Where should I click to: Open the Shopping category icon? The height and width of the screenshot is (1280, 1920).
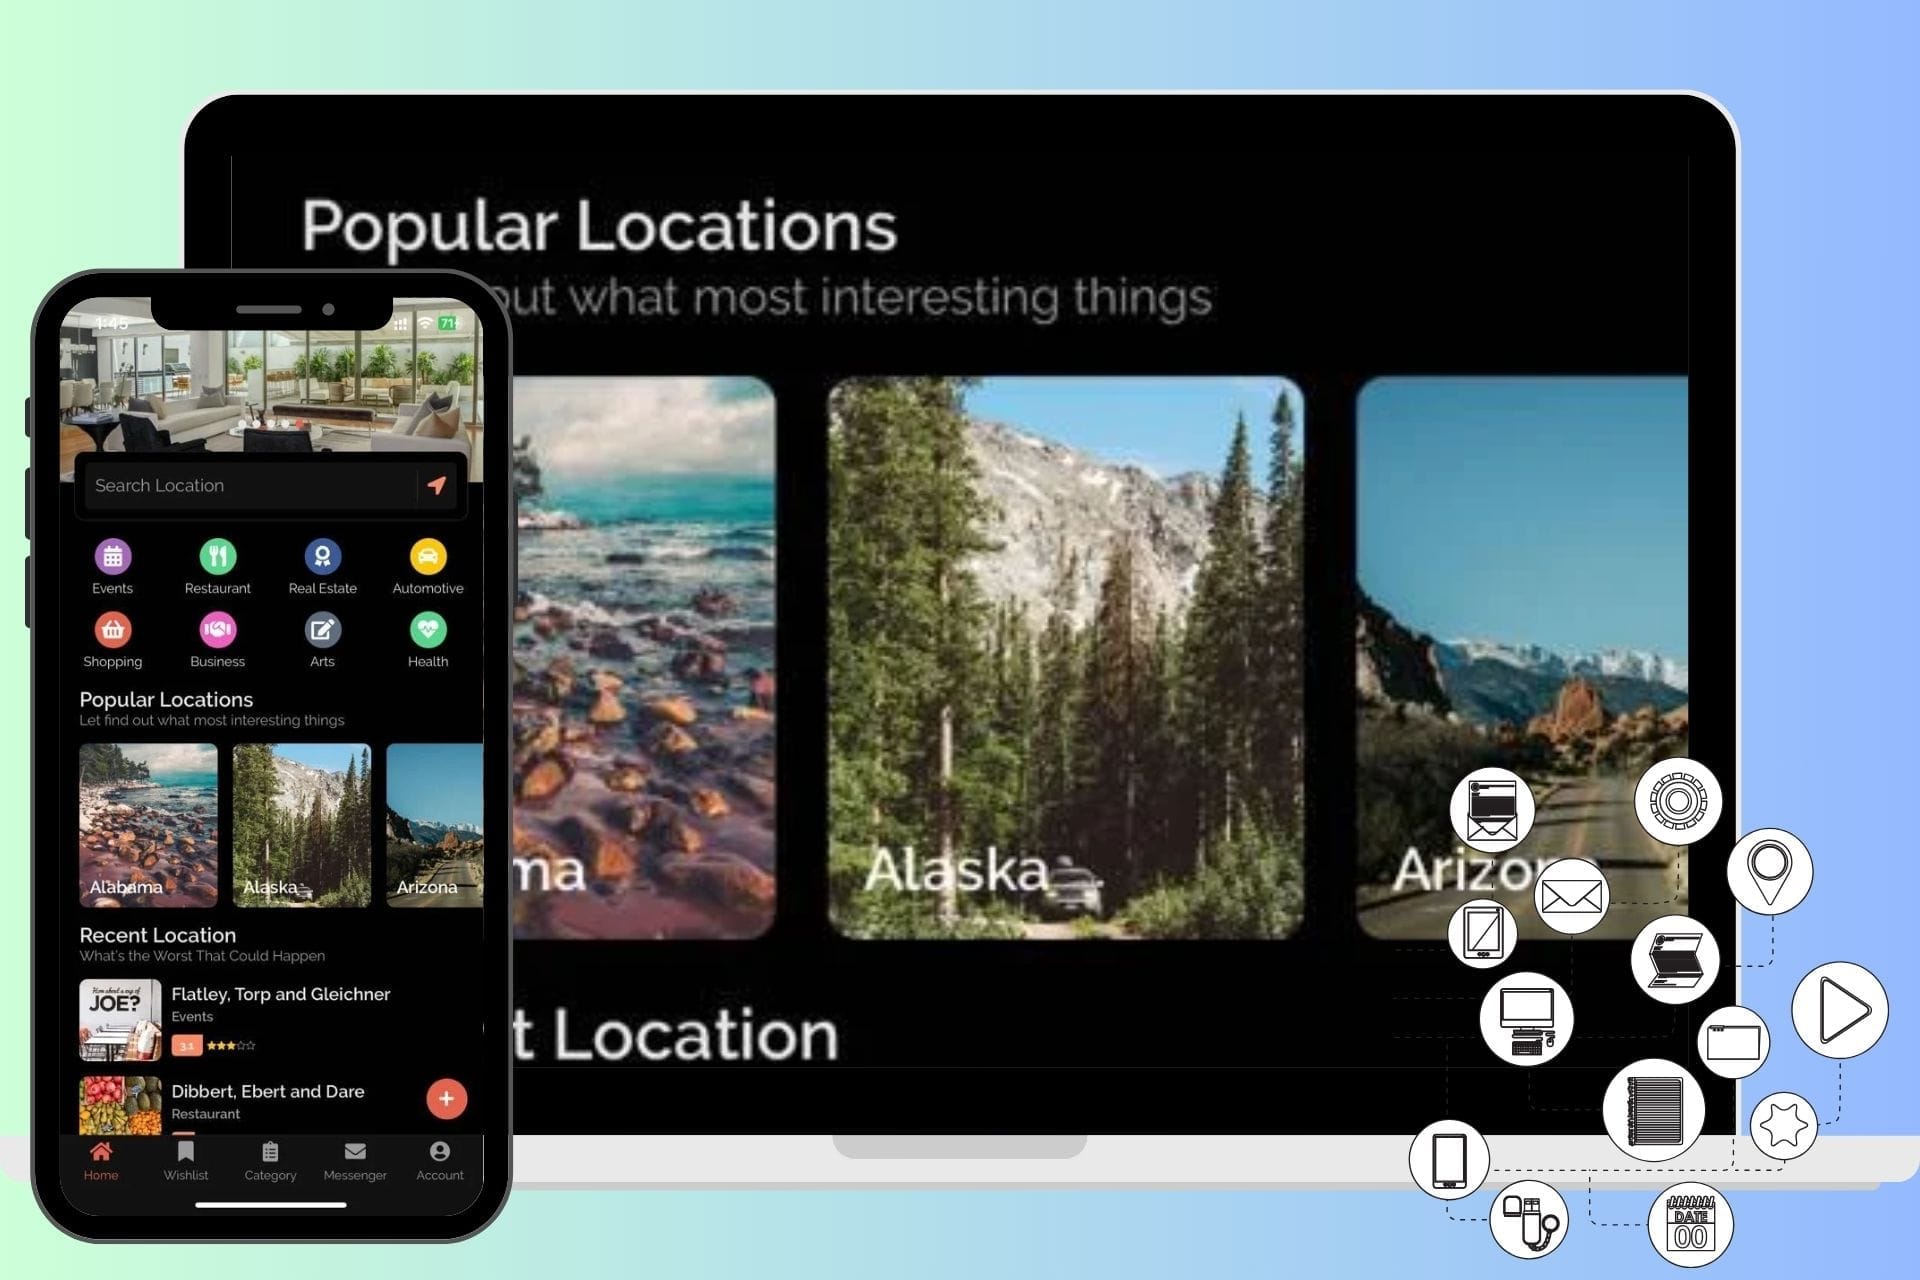point(113,629)
